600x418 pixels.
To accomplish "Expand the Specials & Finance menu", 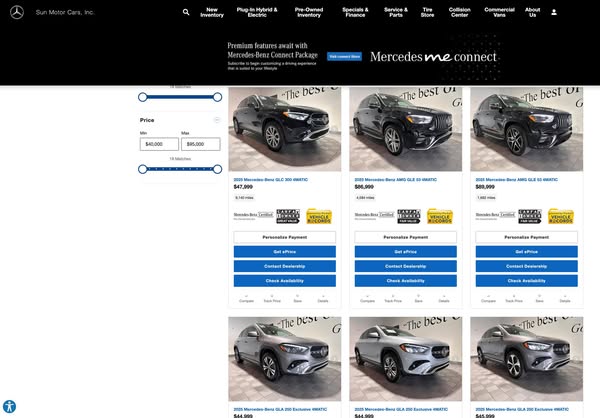I will (x=354, y=13).
